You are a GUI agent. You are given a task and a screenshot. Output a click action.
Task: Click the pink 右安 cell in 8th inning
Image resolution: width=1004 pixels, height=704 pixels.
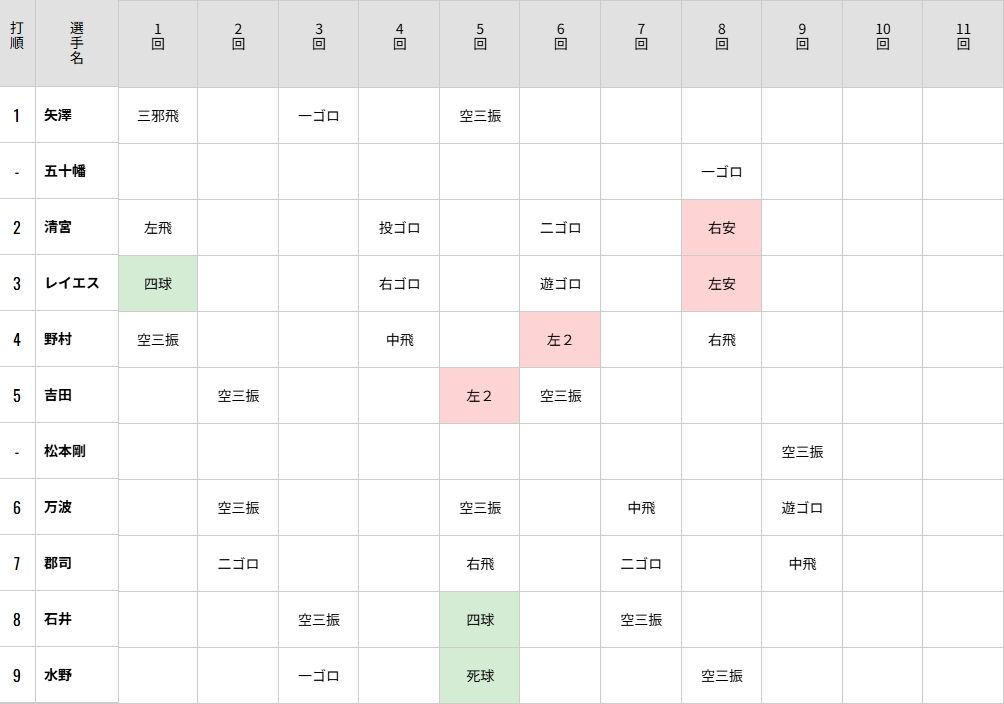coord(721,227)
